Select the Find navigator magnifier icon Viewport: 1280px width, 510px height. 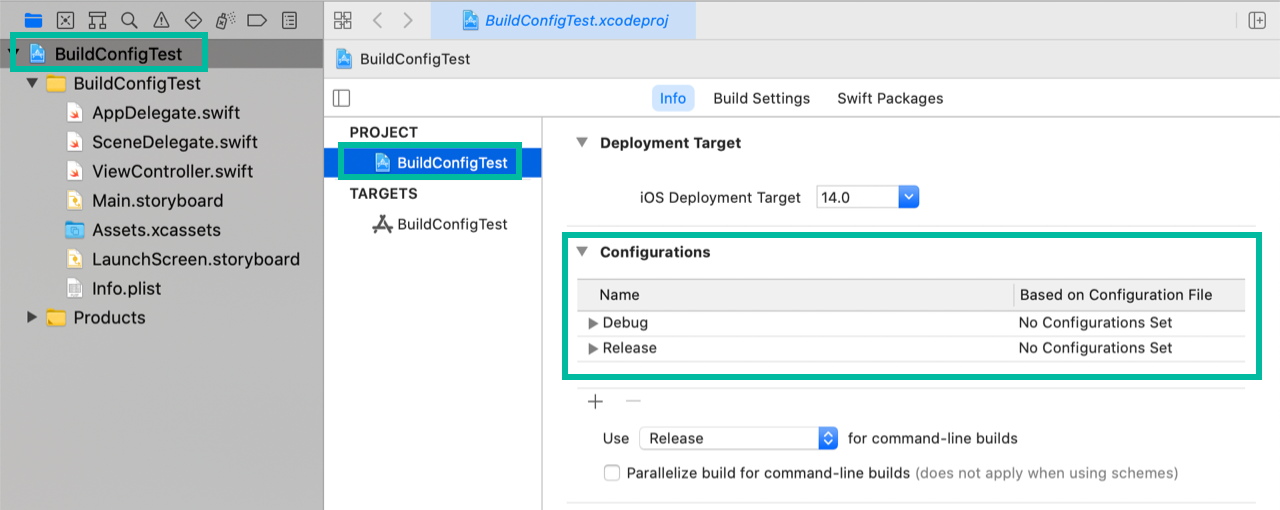click(x=129, y=20)
